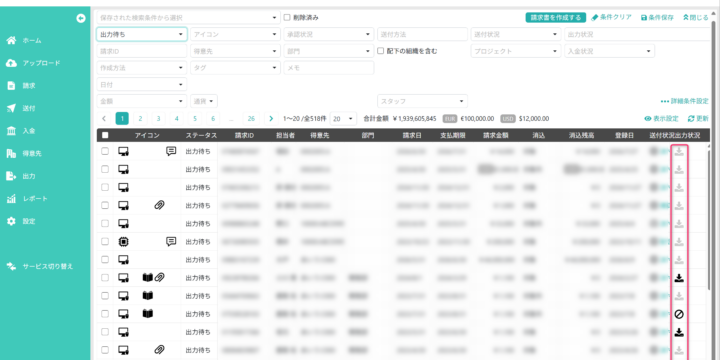This screenshot has height=360, width=720.
Task: Open 設定 settings in the sidebar
Action: 21,221
